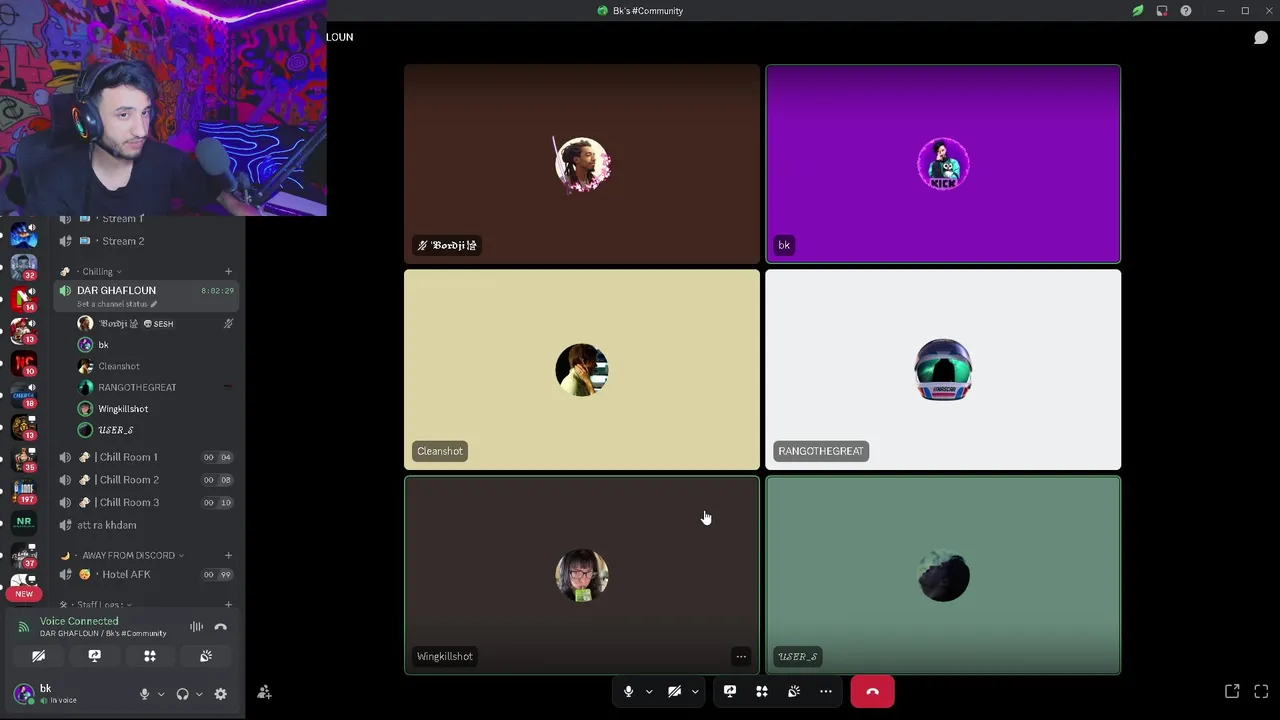Open Wingkillshot user in channel list

tap(155, 409)
